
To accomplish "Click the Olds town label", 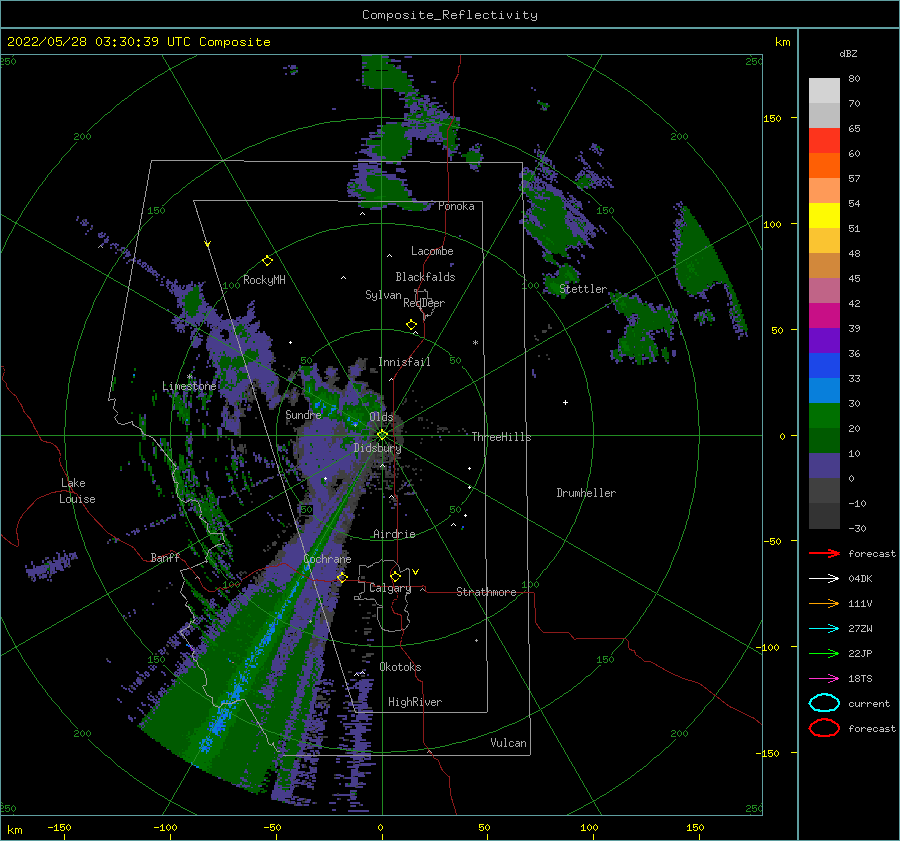I will click(381, 417).
